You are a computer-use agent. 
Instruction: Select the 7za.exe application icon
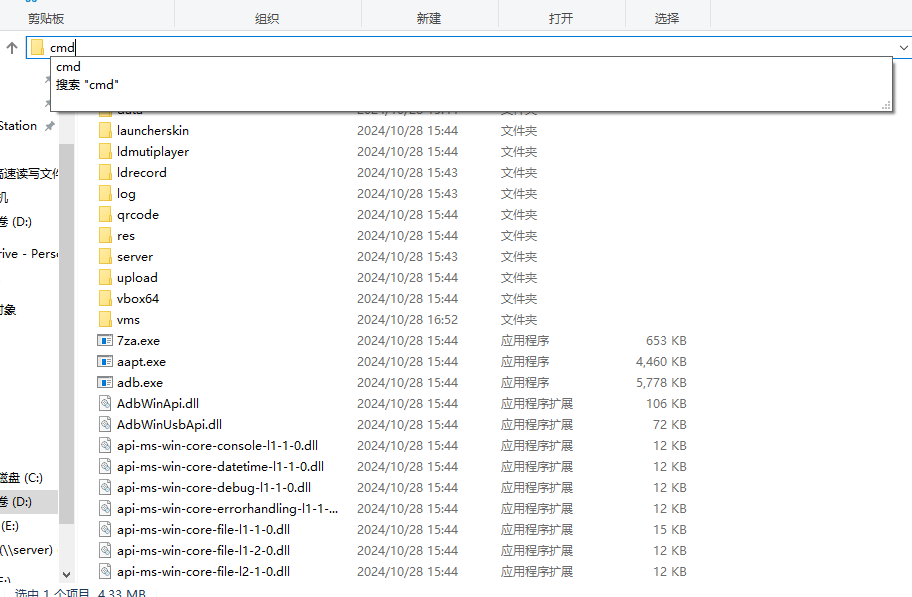click(105, 341)
